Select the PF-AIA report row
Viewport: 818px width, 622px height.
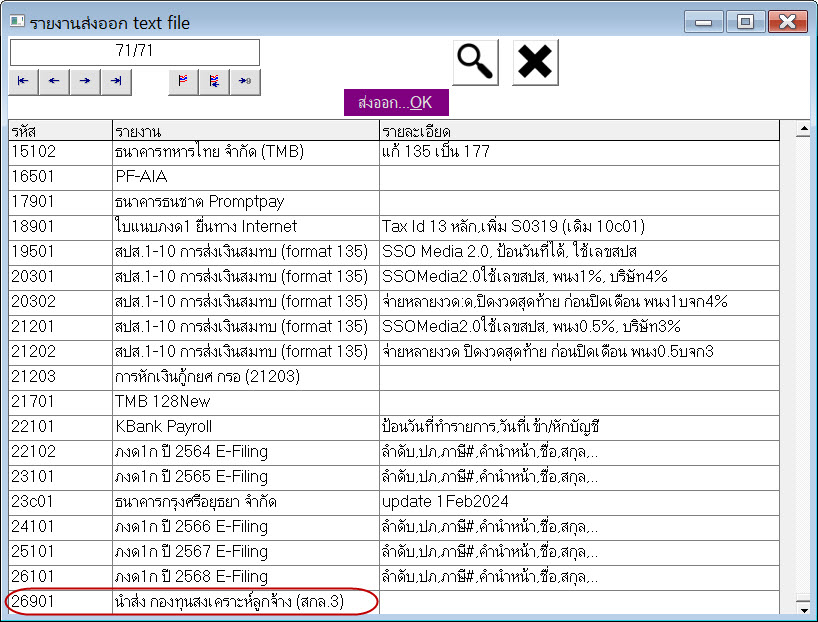click(394, 177)
